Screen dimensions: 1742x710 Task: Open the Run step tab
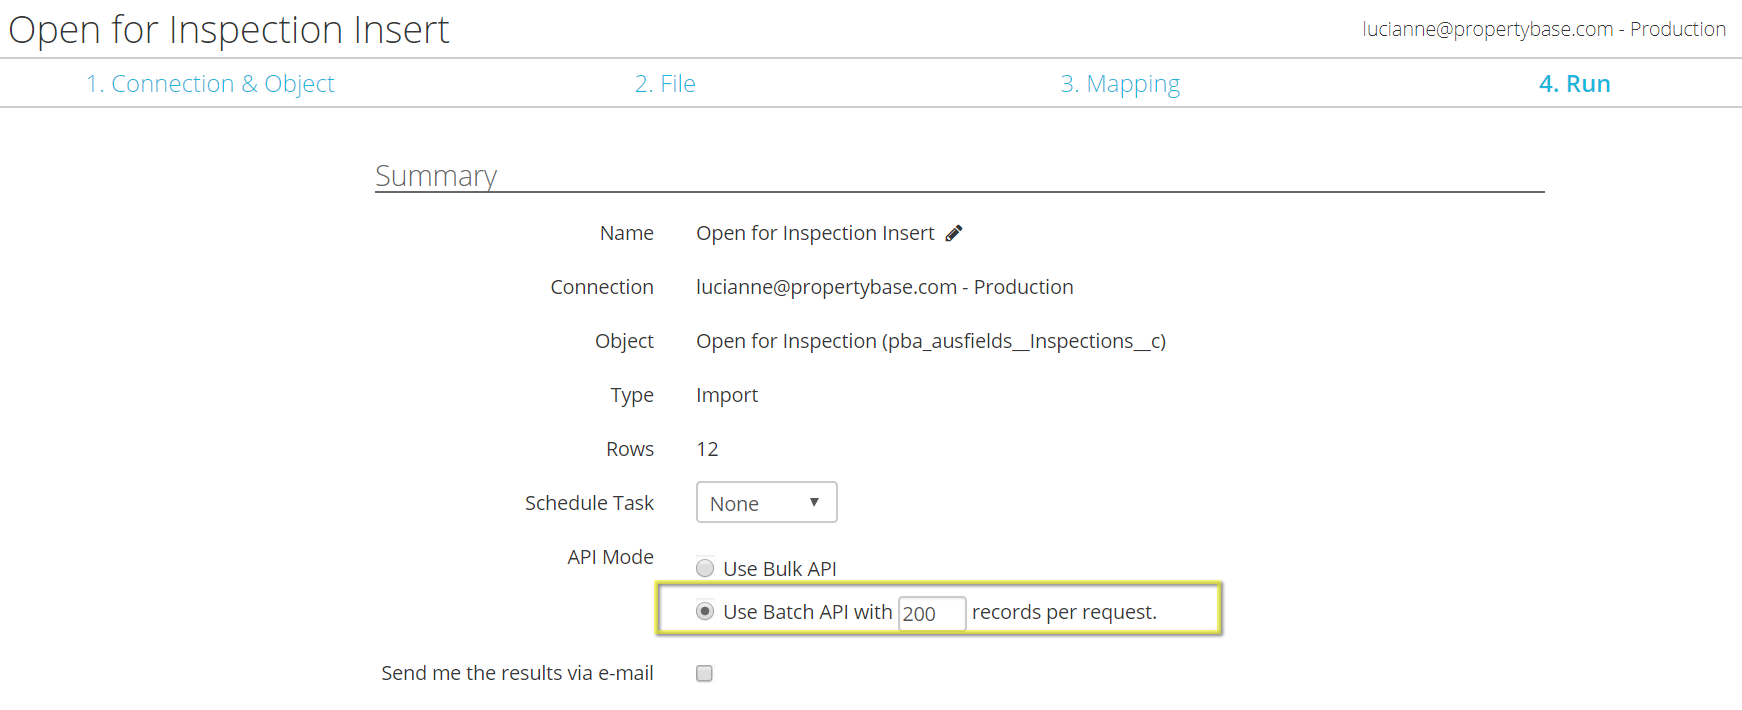(1574, 84)
